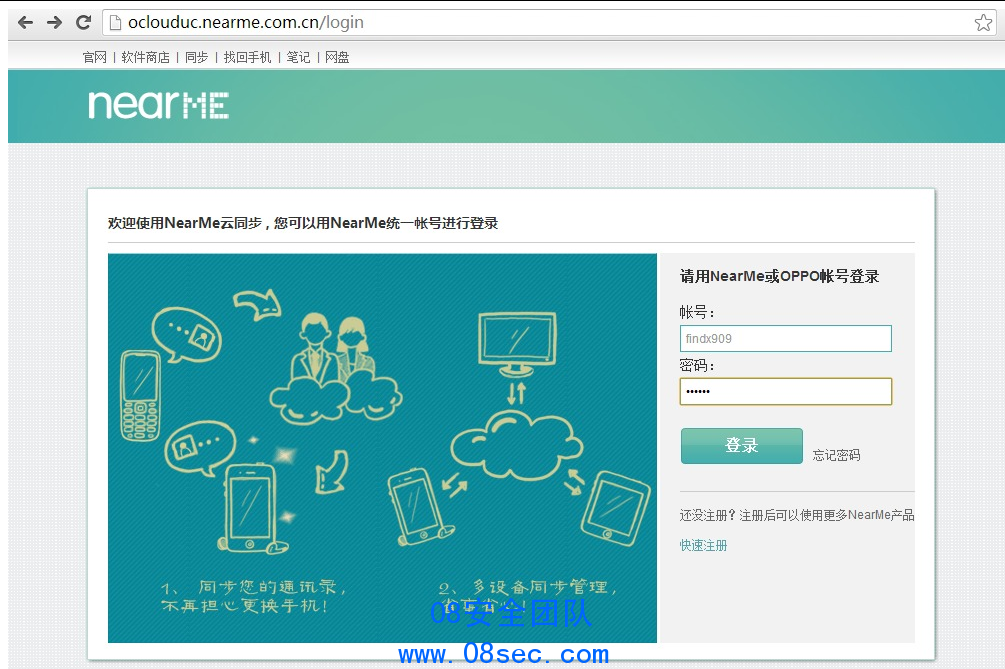Click the 快速注册 link
Viewport: 1005px width, 669px height.
coord(704,545)
